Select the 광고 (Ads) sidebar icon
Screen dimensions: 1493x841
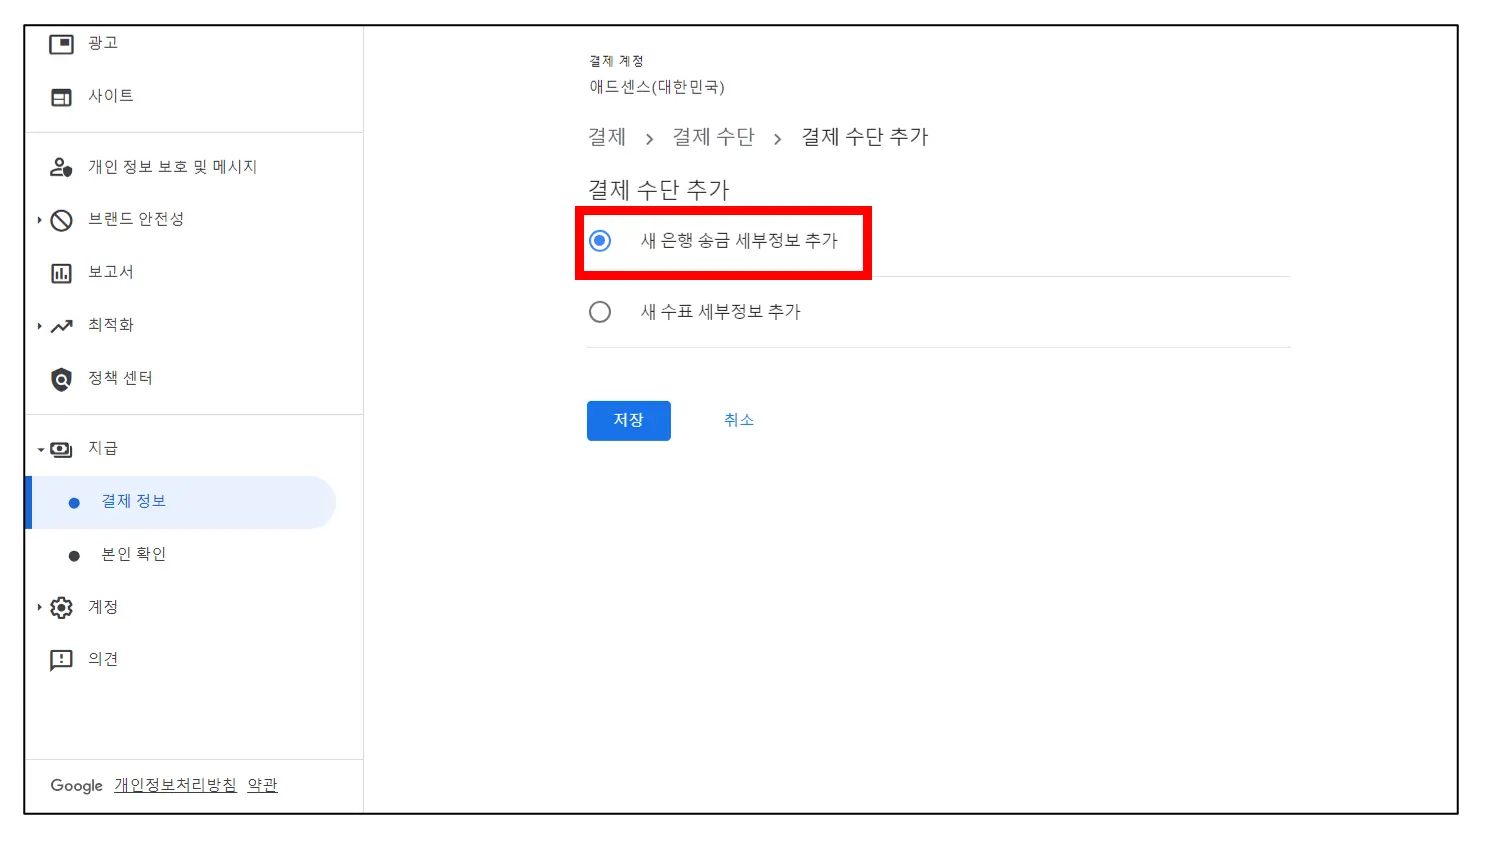coord(61,42)
